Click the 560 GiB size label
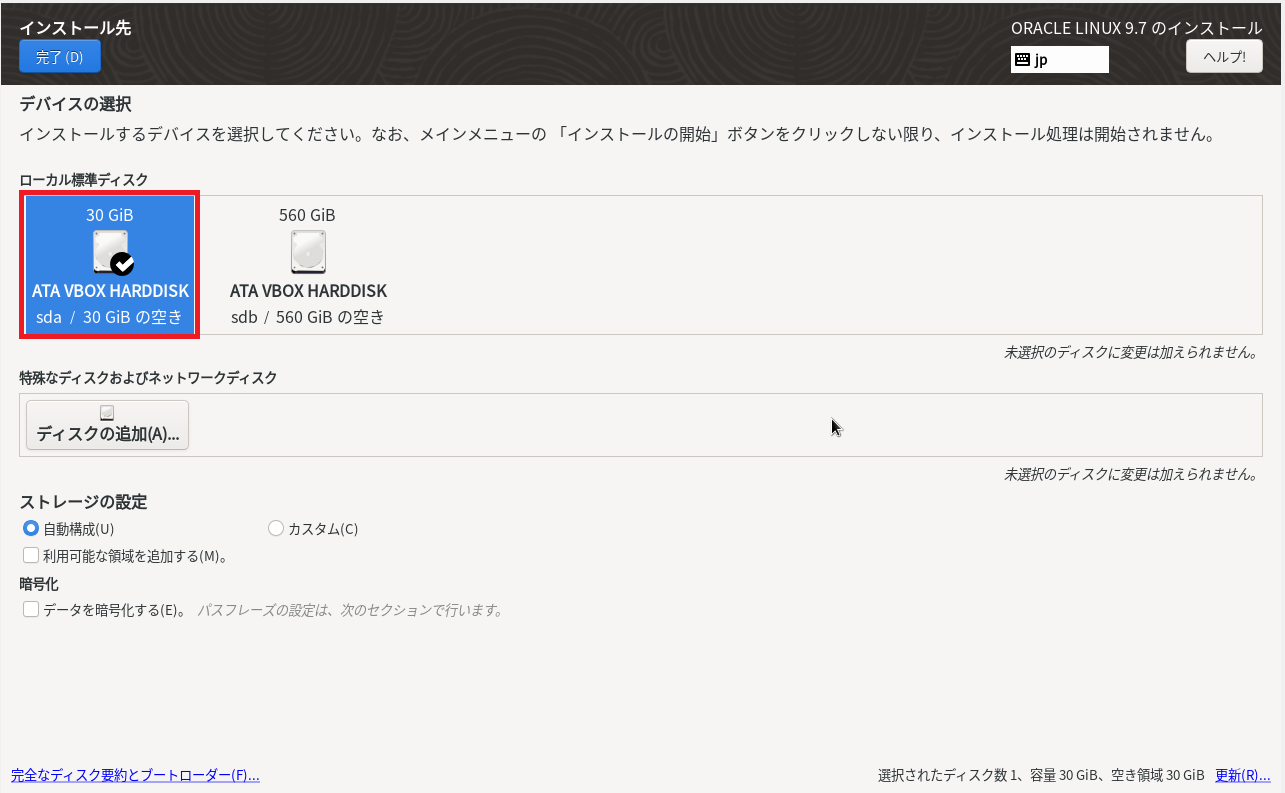This screenshot has width=1285, height=793. [x=307, y=215]
